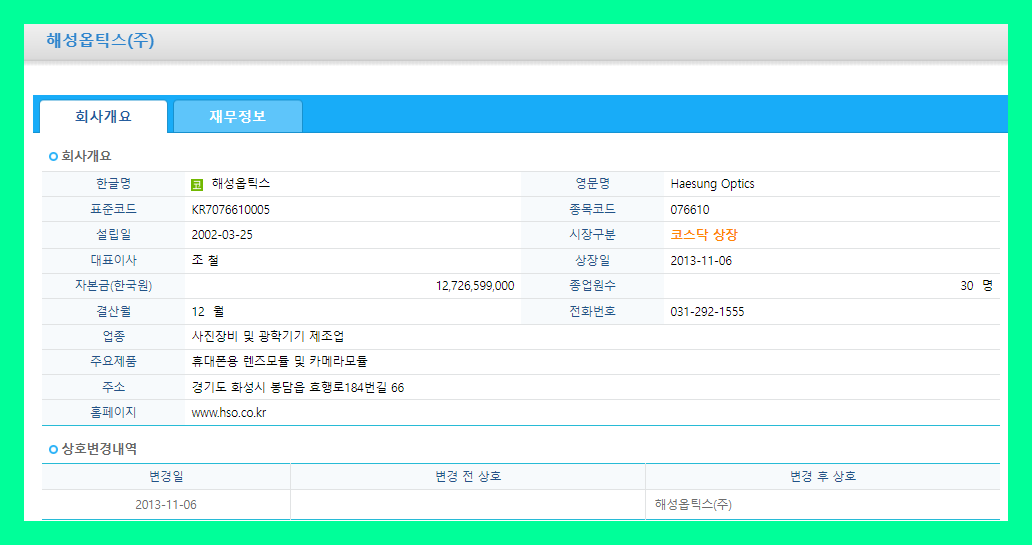The width and height of the screenshot is (1032, 545).
Task: Click the 종업원수 row label
Action: click(592, 286)
